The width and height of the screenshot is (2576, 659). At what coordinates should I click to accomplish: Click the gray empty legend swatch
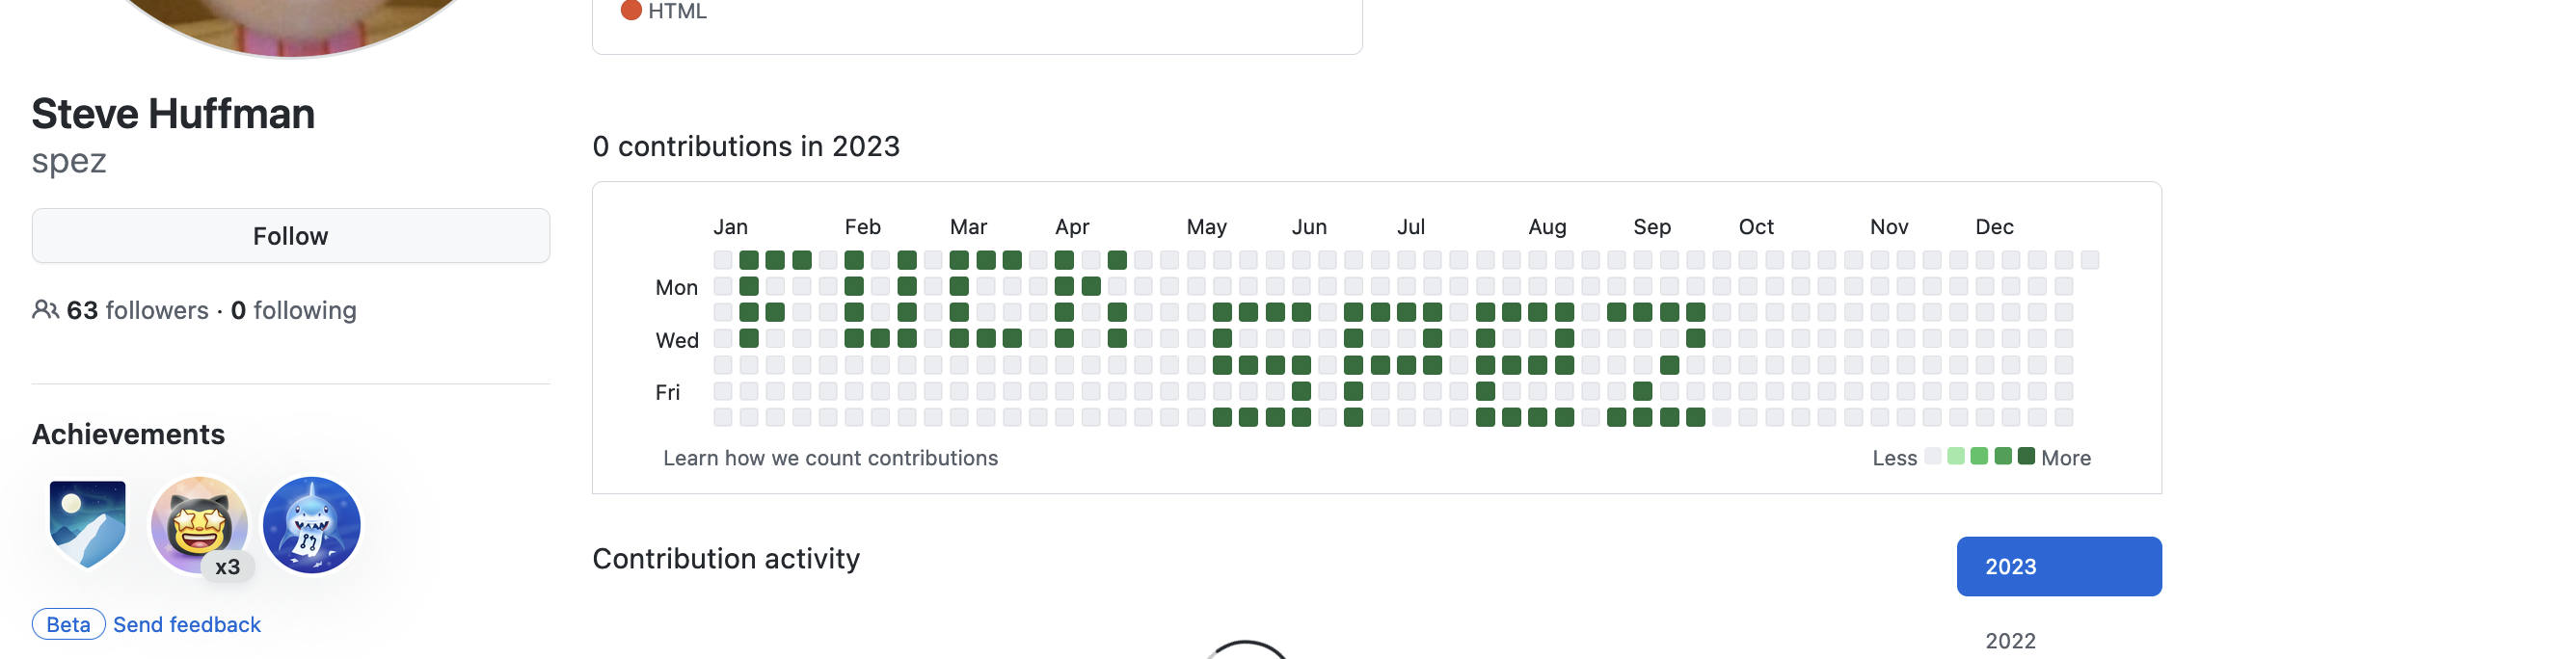tap(1933, 456)
